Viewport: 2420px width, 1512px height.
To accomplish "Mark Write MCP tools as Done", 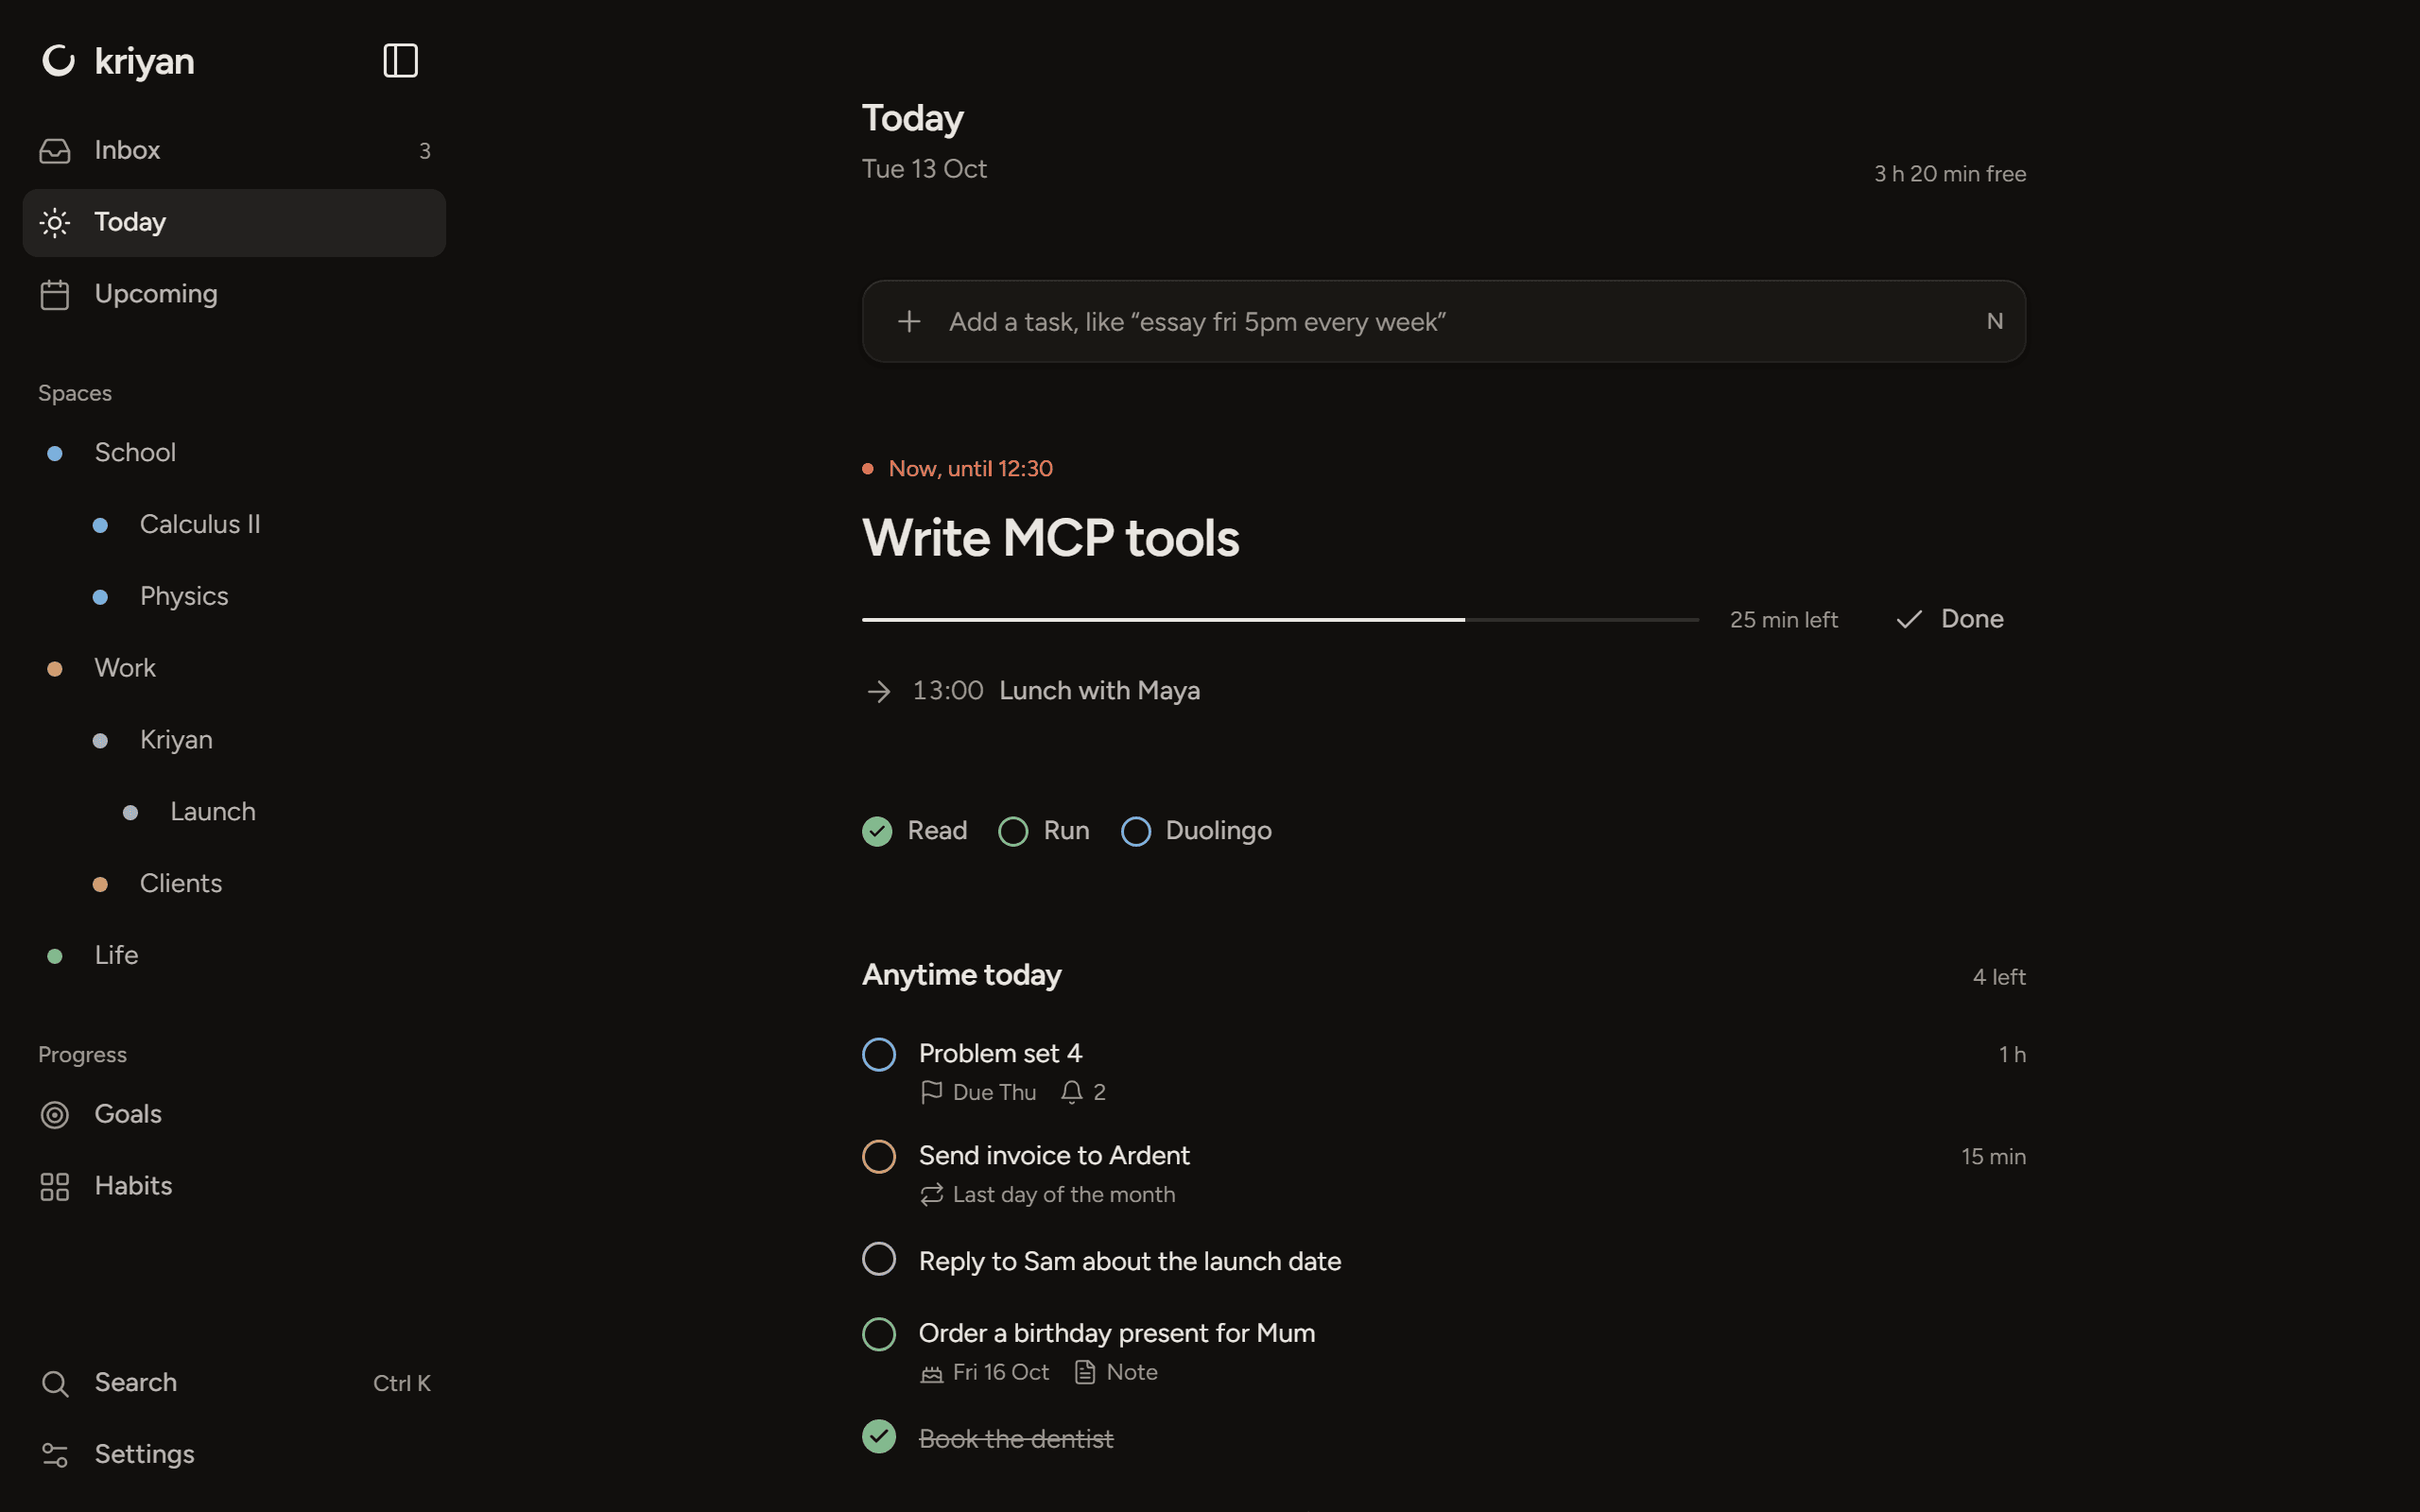I will 1950,620.
